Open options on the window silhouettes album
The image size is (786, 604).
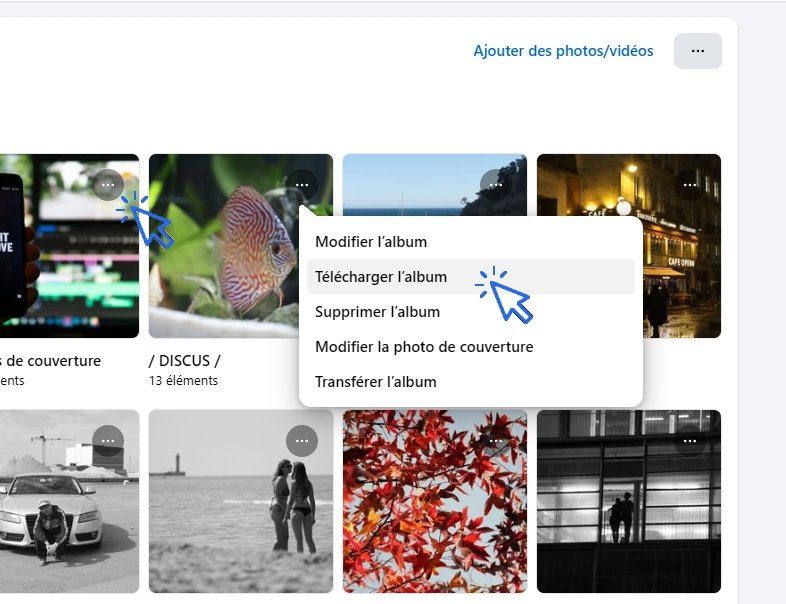[690, 441]
